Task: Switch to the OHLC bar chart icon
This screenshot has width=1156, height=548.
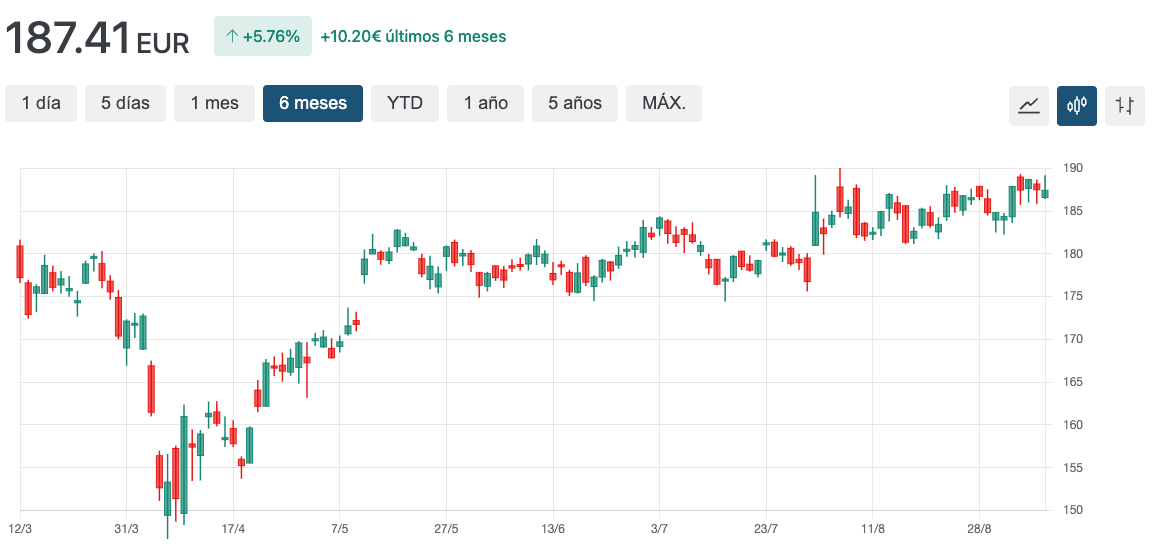Action: click(x=1125, y=105)
